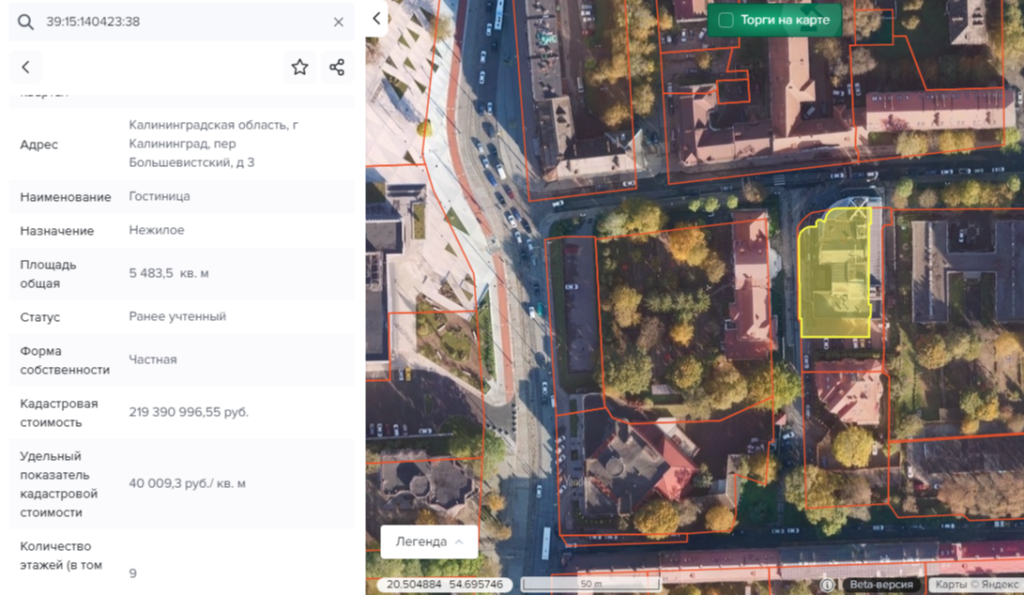The height and width of the screenshot is (595, 1024).
Task: Collapse the side panel with chevron
Action: [x=376, y=18]
